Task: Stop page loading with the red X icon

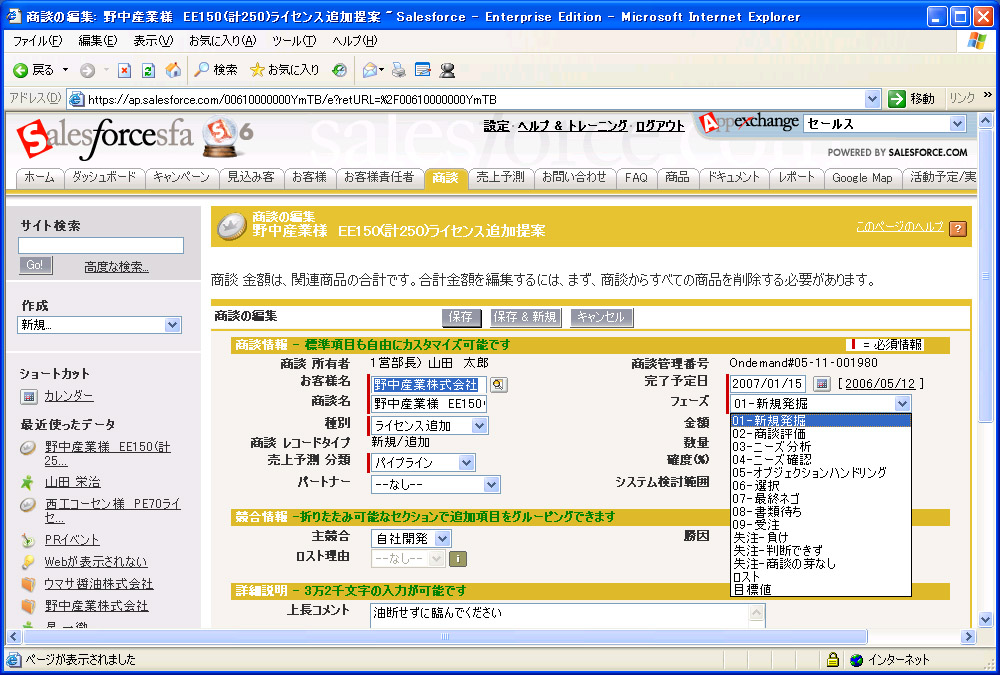Action: pos(124,70)
